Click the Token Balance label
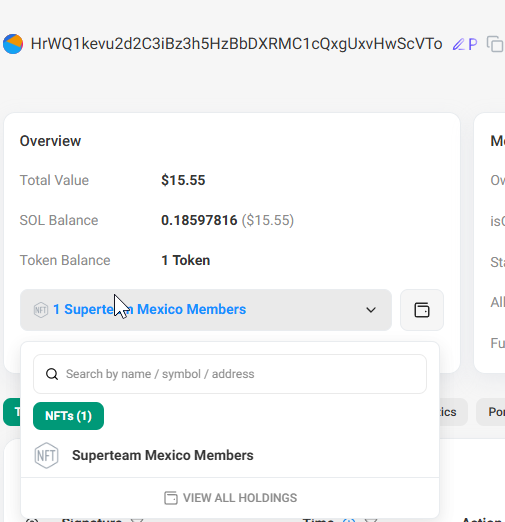 click(65, 260)
